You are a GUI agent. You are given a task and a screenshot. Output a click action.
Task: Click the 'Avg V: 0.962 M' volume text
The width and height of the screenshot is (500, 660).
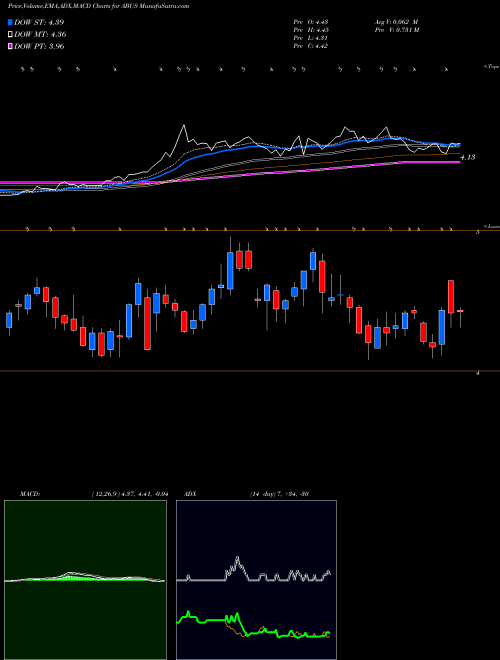(x=396, y=22)
